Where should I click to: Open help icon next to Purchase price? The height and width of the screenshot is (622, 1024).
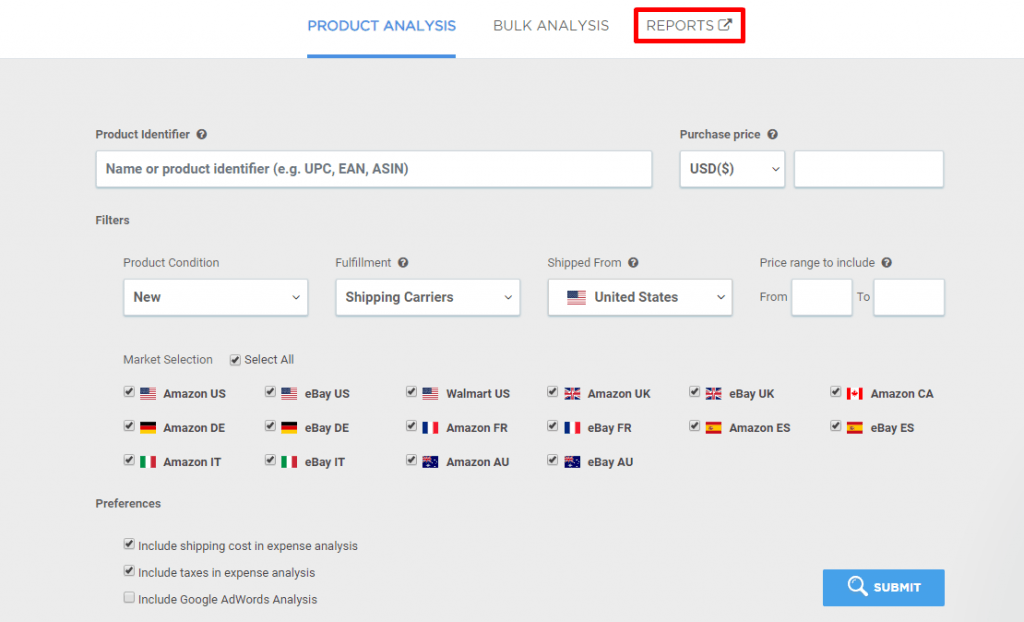(773, 134)
